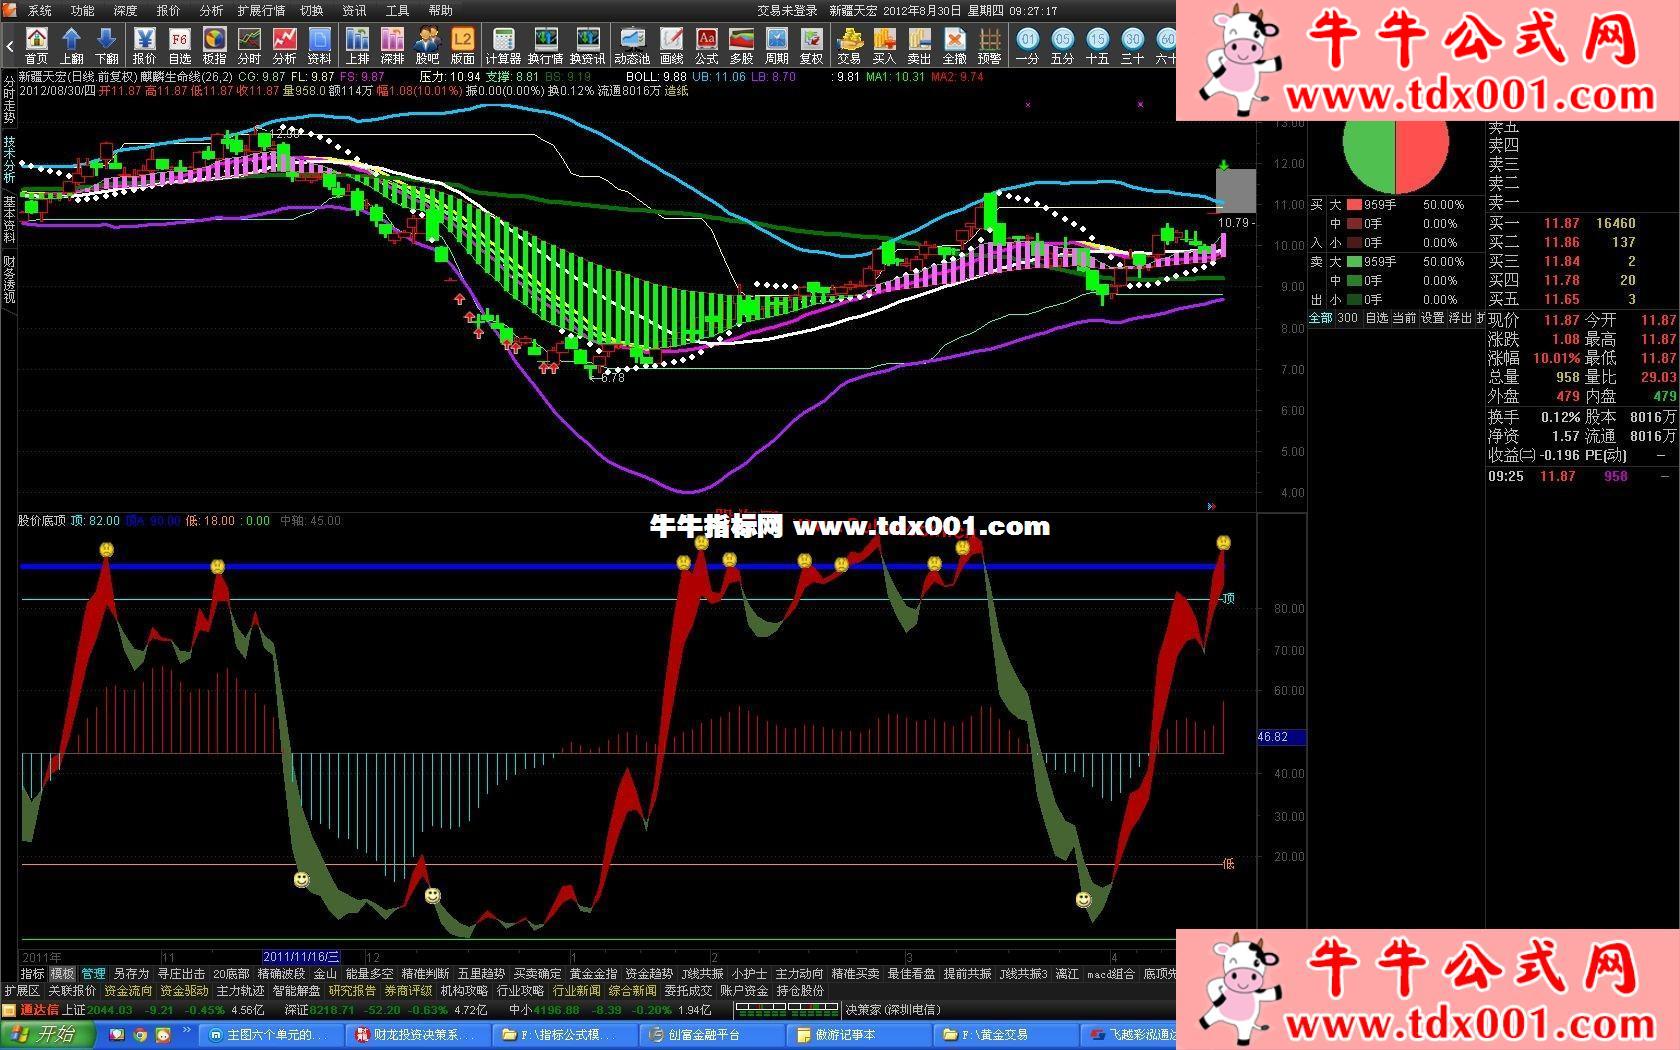Click the 另存为 save-as tab
Viewport: 1680px width, 1050px height.
(x=131, y=973)
